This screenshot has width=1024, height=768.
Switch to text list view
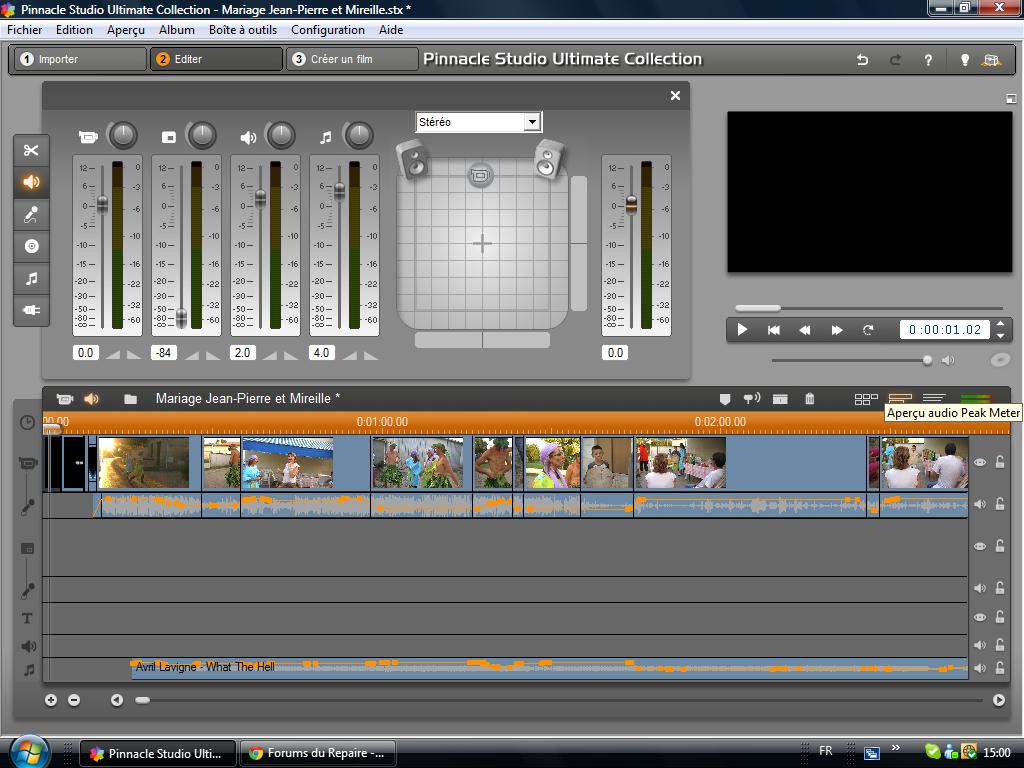point(934,398)
